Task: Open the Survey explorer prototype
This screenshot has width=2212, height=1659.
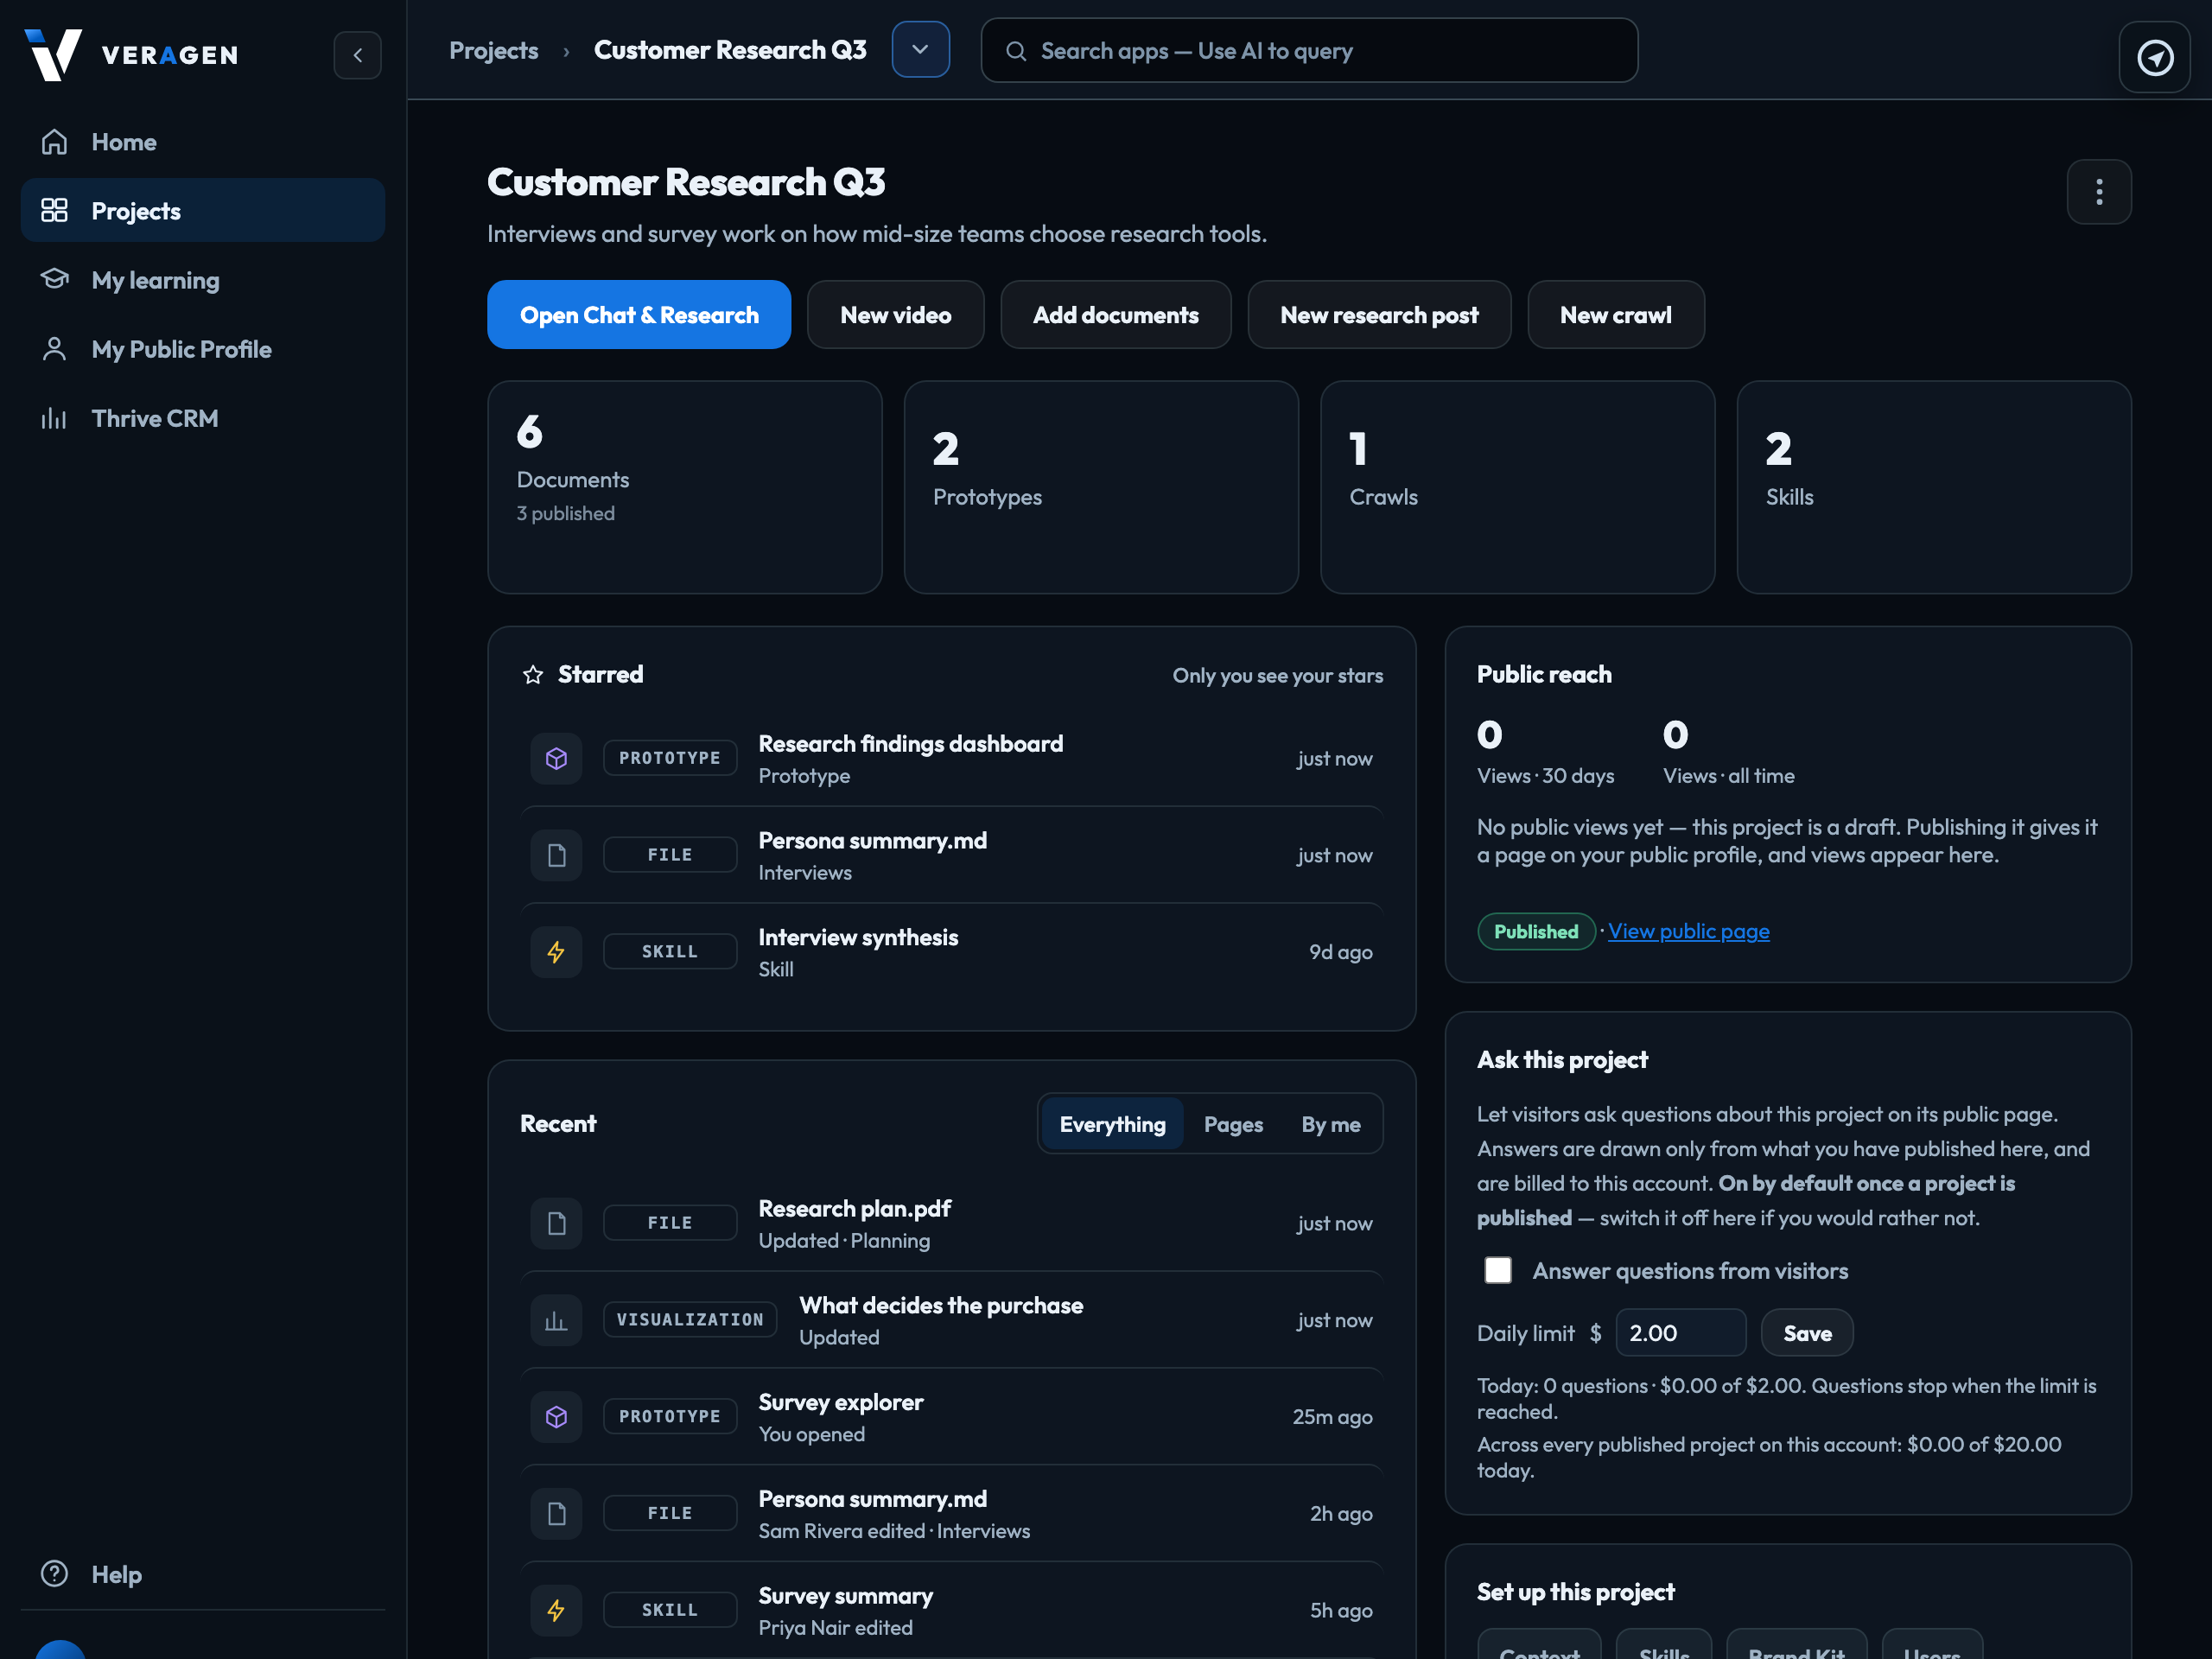Action: pos(951,1416)
